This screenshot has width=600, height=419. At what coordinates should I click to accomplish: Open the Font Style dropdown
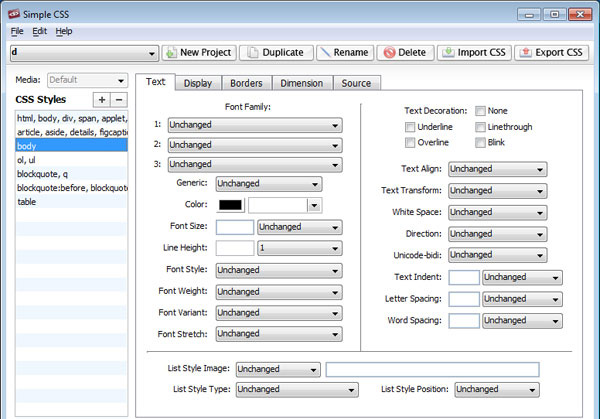tap(279, 271)
